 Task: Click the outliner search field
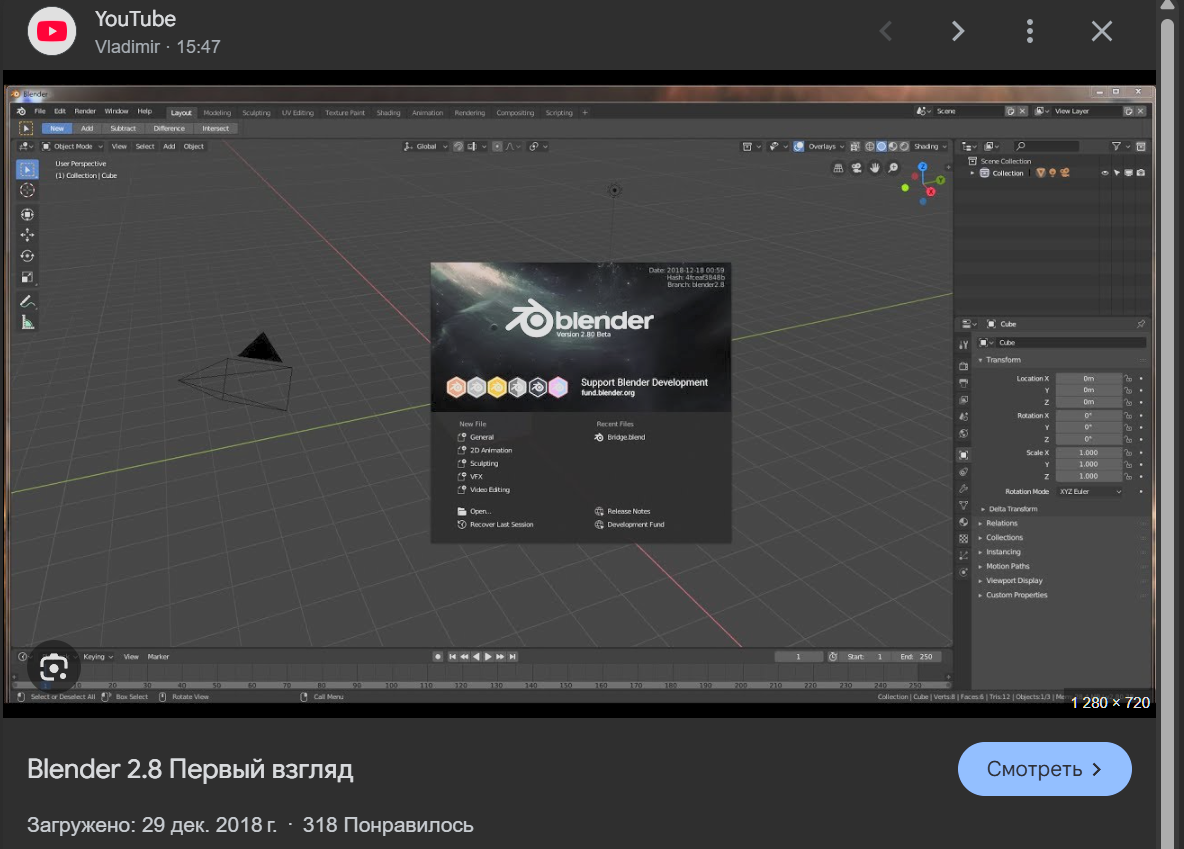tap(1045, 147)
